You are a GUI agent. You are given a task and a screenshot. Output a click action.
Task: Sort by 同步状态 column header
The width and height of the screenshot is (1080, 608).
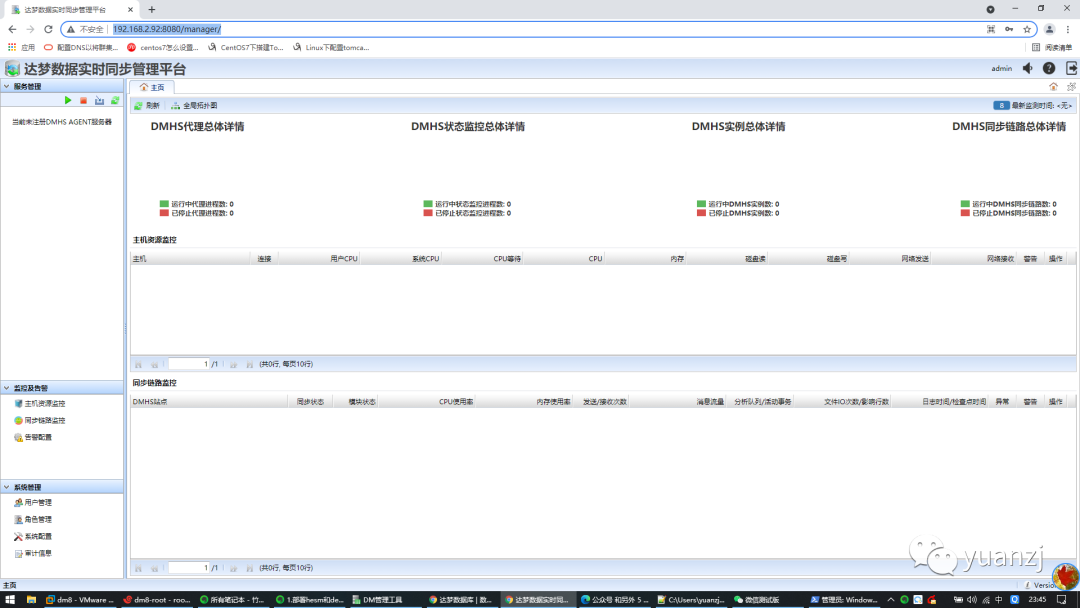coord(310,402)
